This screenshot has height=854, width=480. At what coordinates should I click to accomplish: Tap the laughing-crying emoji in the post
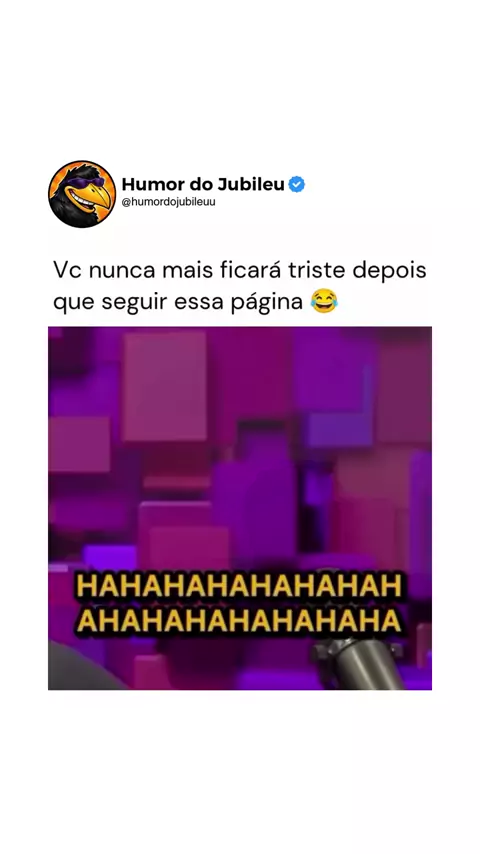coord(324,301)
